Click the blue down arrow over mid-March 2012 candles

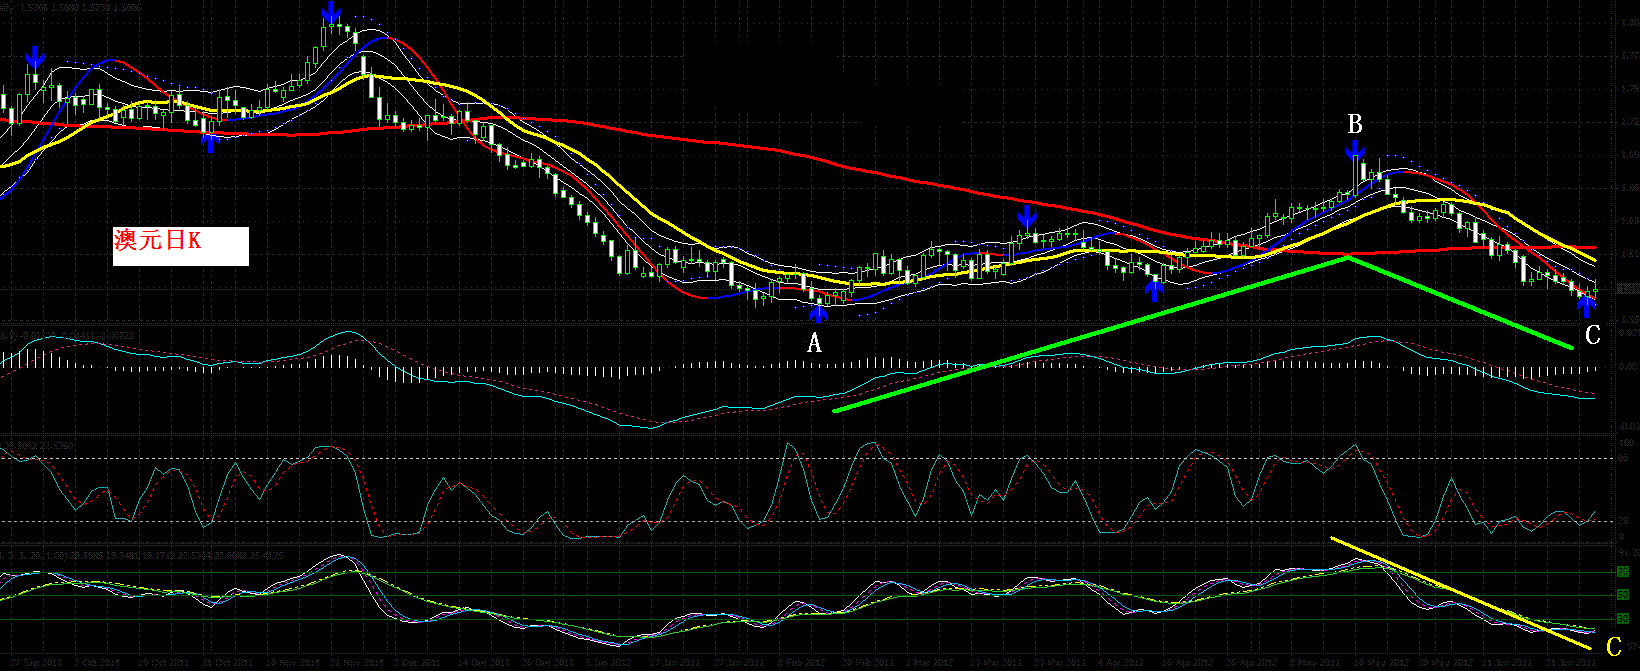coord(1026,216)
